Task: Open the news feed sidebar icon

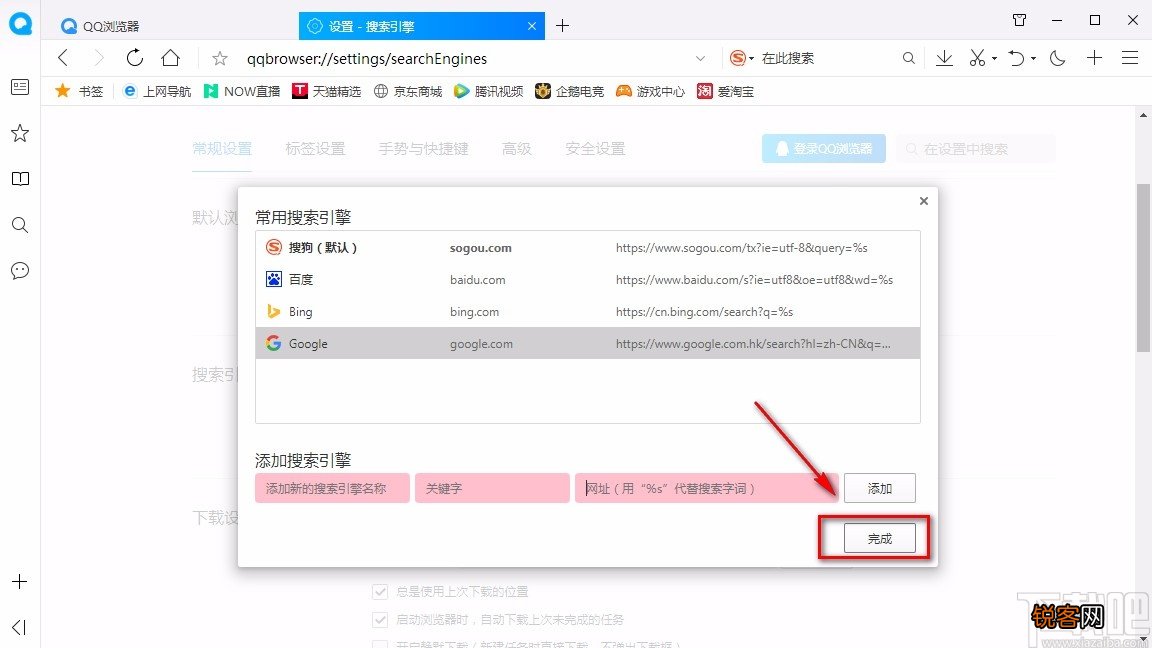Action: (20, 87)
